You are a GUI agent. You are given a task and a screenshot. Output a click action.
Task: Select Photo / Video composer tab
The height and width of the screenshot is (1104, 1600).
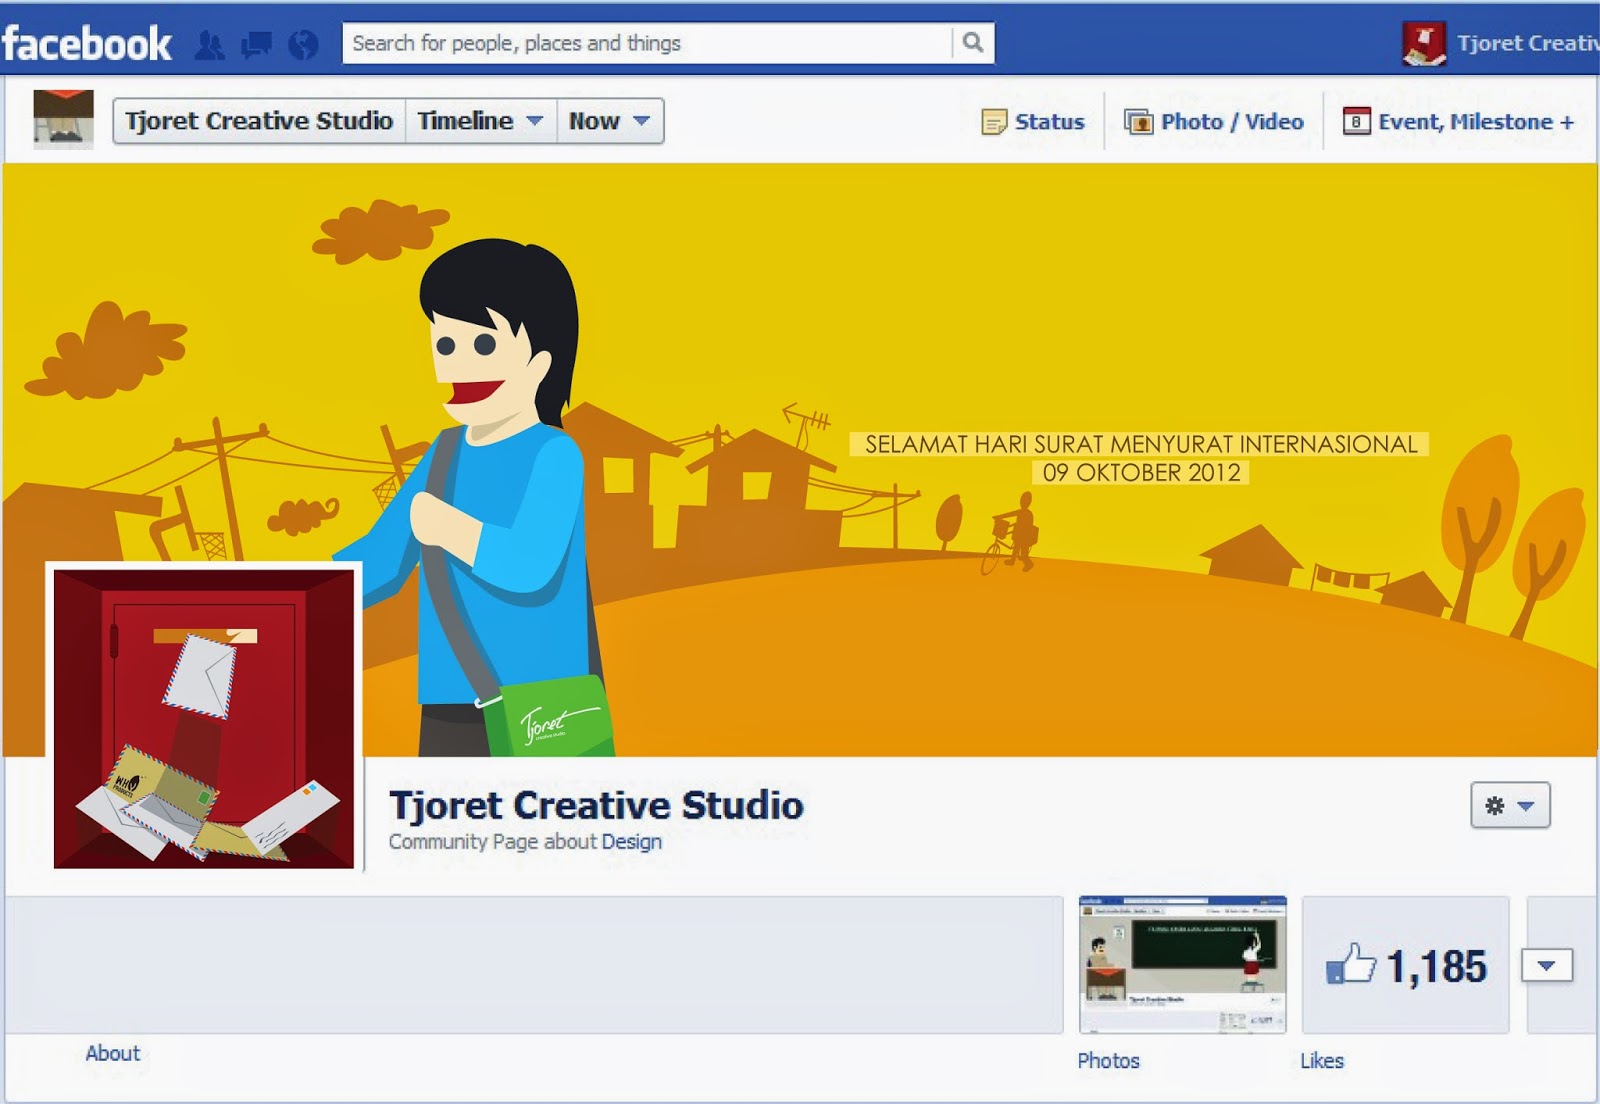tap(1215, 122)
